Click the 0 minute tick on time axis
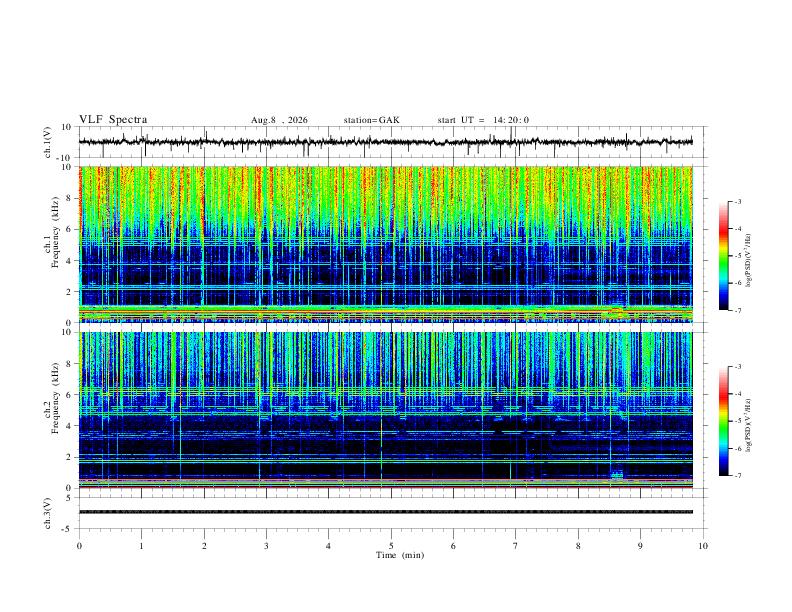This screenshot has height=612, width=792. tap(79, 546)
